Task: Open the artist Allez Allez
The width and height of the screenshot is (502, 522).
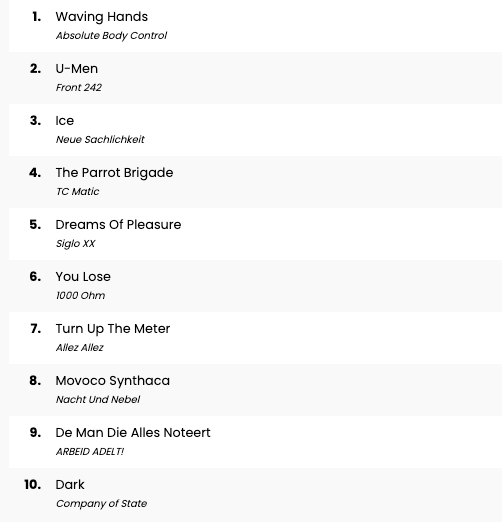Action: coord(79,347)
